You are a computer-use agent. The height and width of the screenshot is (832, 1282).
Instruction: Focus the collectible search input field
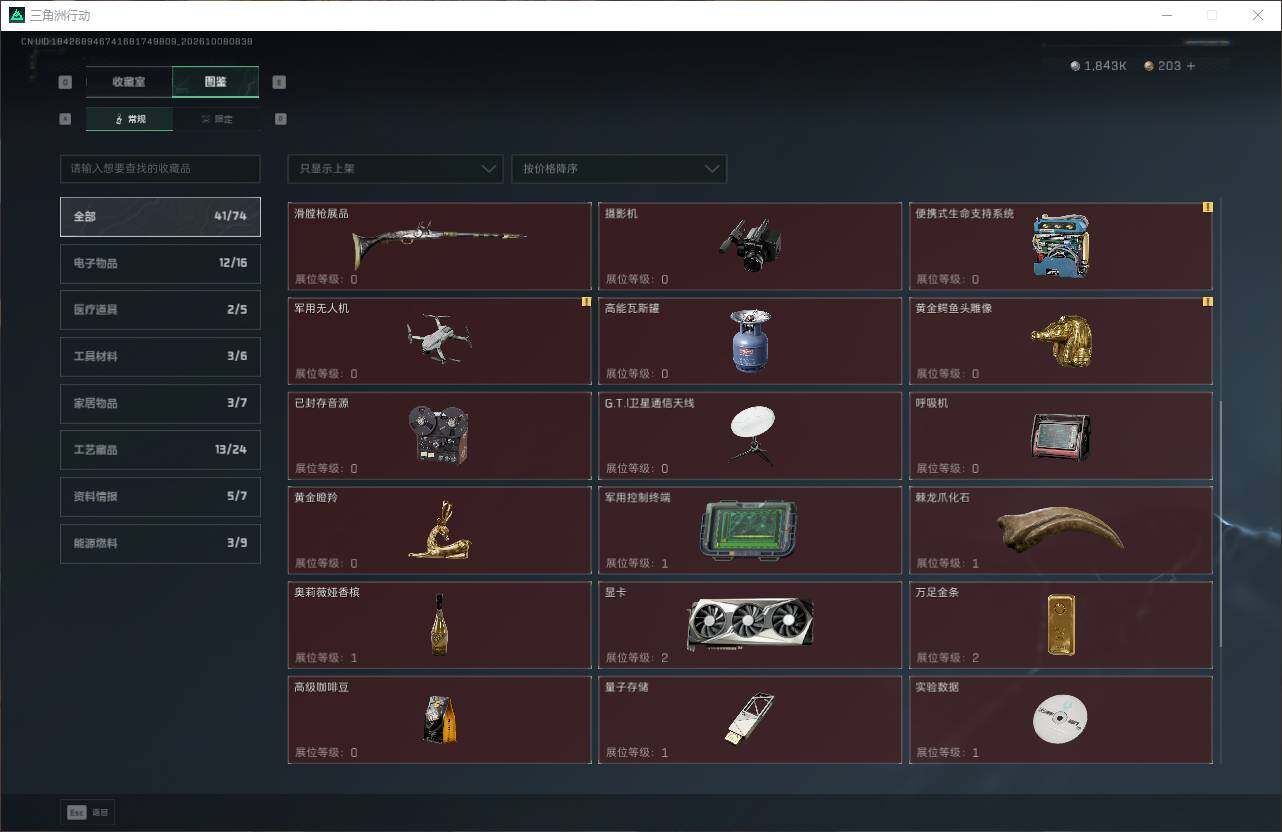[160, 168]
